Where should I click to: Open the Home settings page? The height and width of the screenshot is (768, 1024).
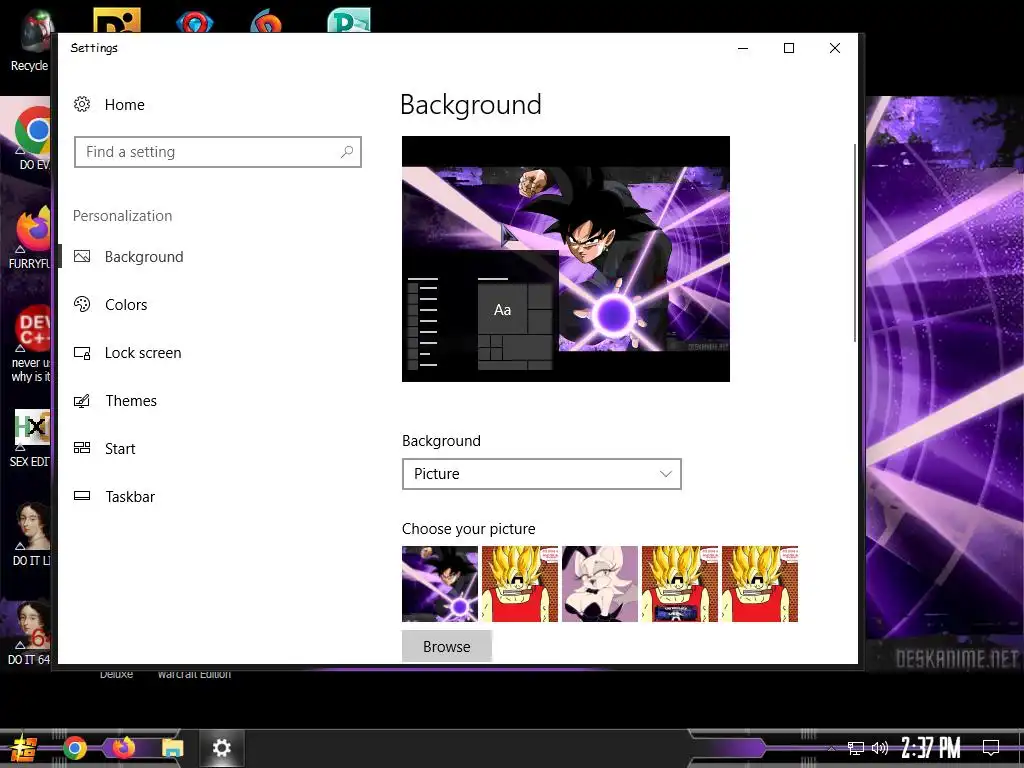pos(124,104)
